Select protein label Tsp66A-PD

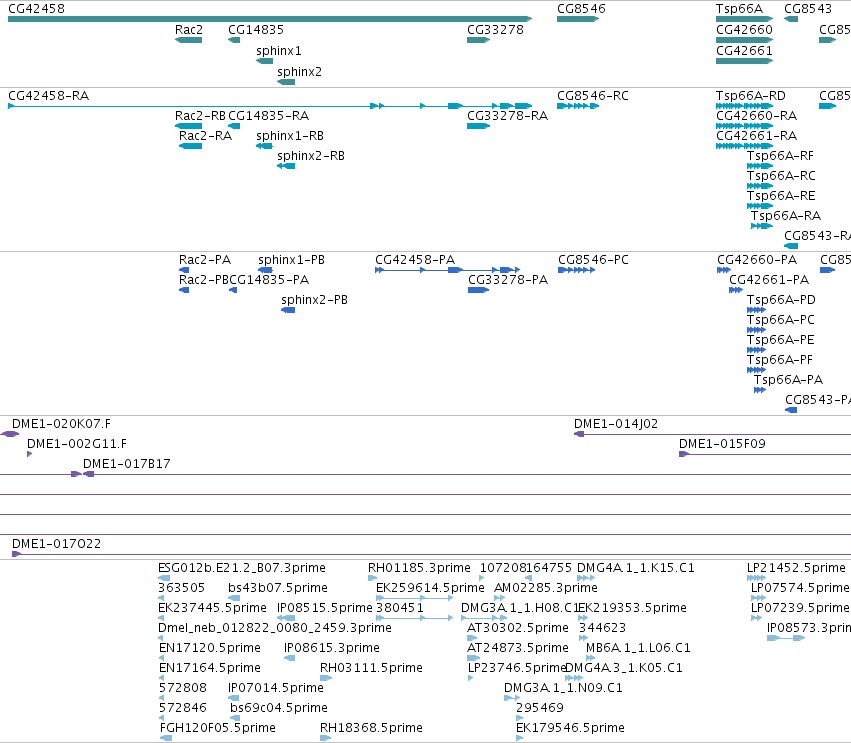pyautogui.click(x=781, y=300)
